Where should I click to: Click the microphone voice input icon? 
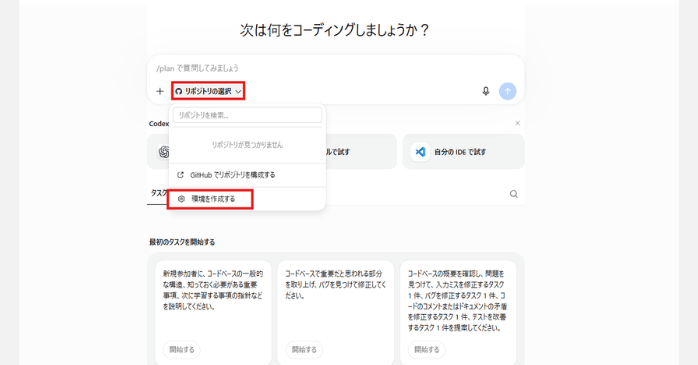point(486,91)
